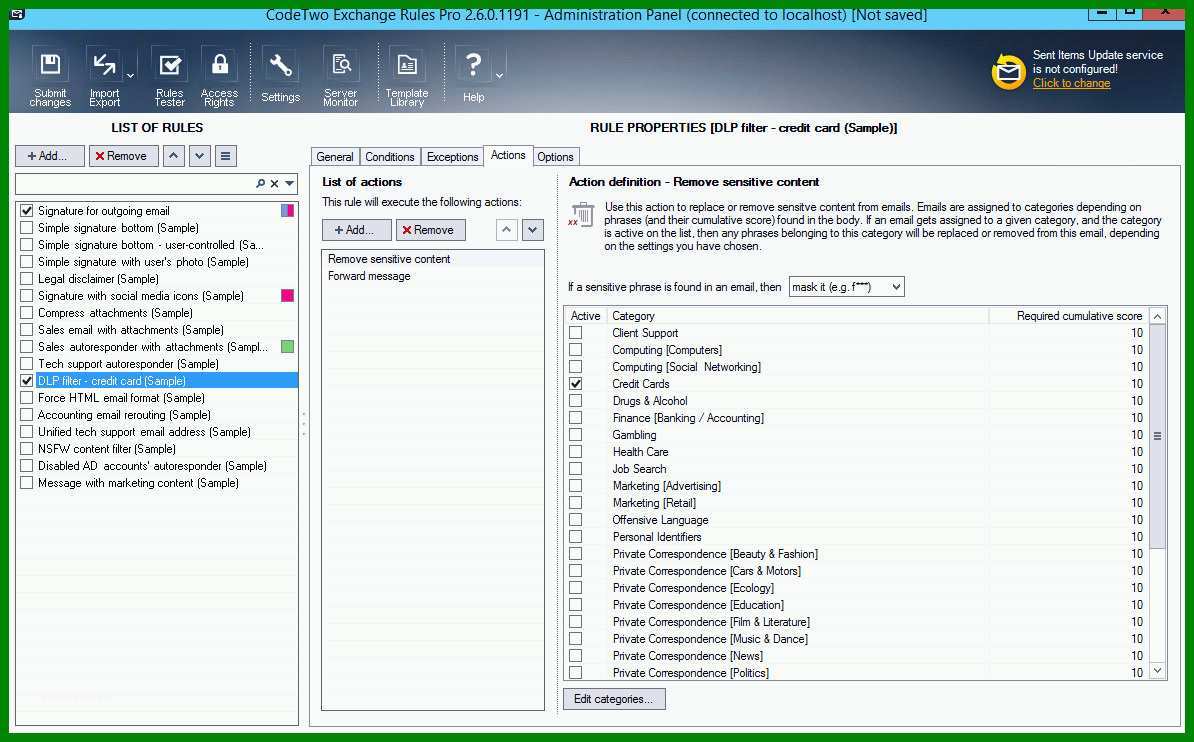1194x742 pixels.
Task: Switch to the Exceptions tab
Action: point(452,157)
